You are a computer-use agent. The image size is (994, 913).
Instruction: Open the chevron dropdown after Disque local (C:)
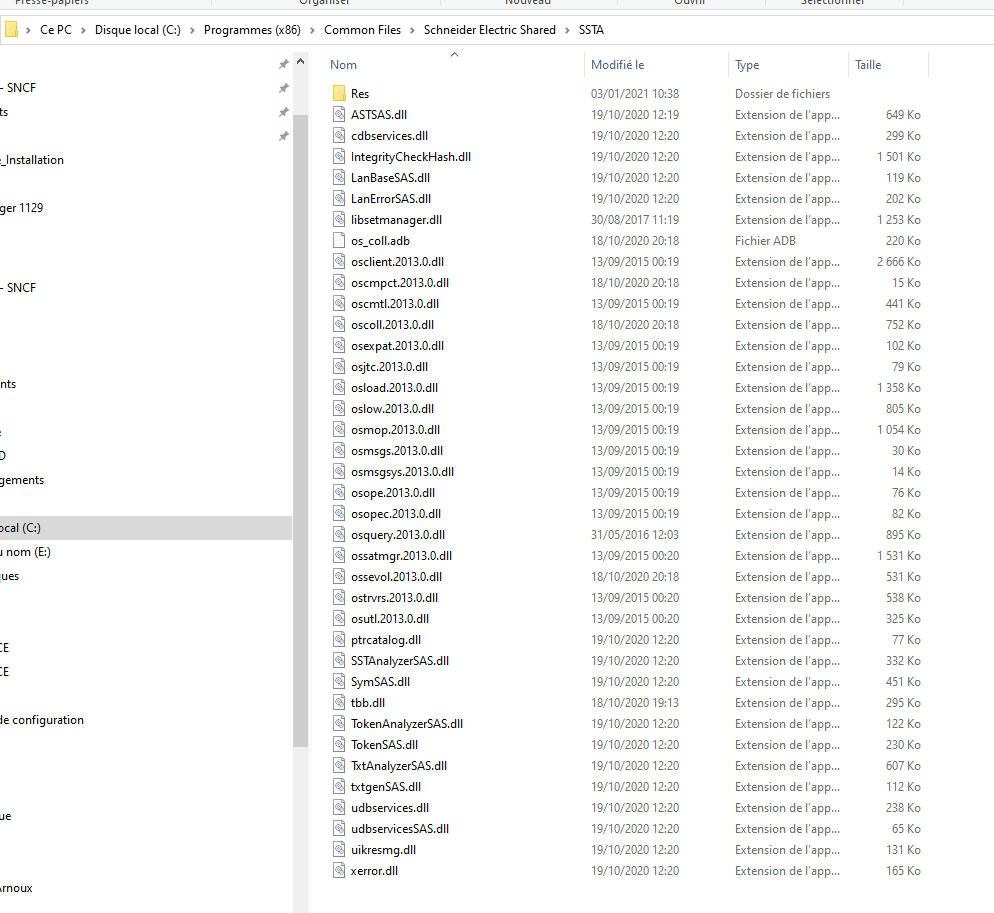tap(192, 30)
